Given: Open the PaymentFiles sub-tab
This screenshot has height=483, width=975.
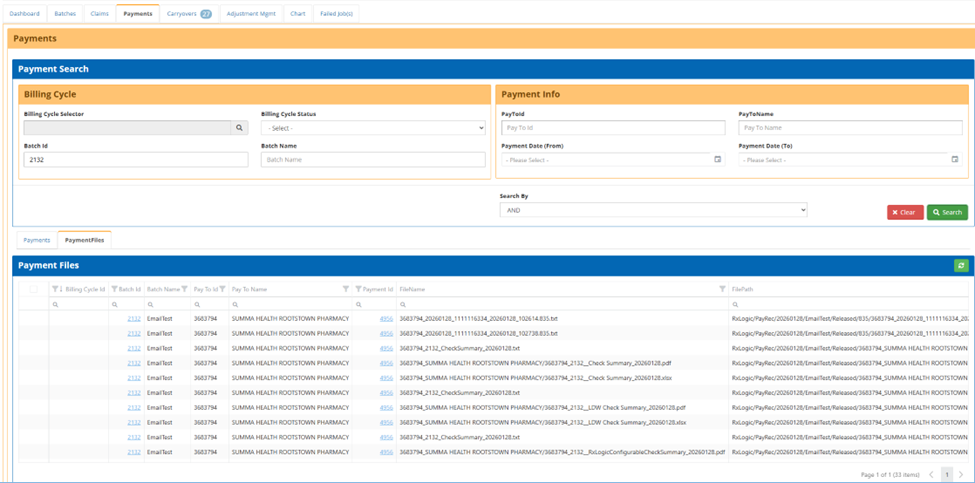Looking at the screenshot, I should pos(84,240).
